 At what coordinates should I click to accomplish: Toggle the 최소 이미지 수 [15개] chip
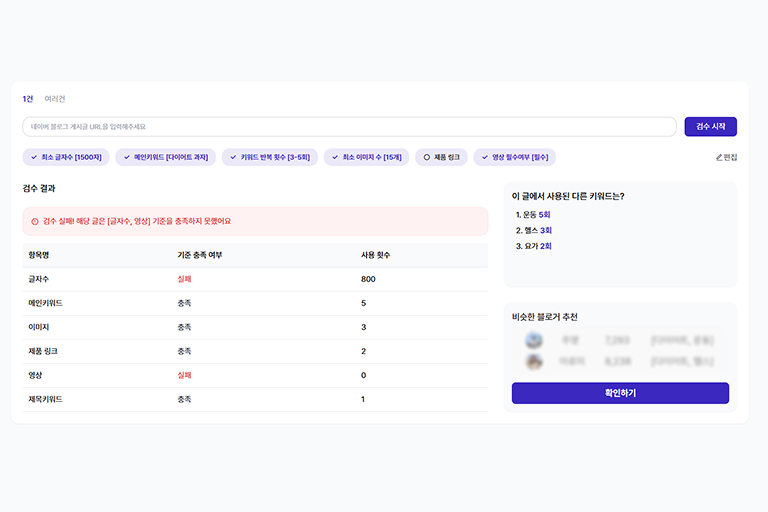tap(366, 157)
